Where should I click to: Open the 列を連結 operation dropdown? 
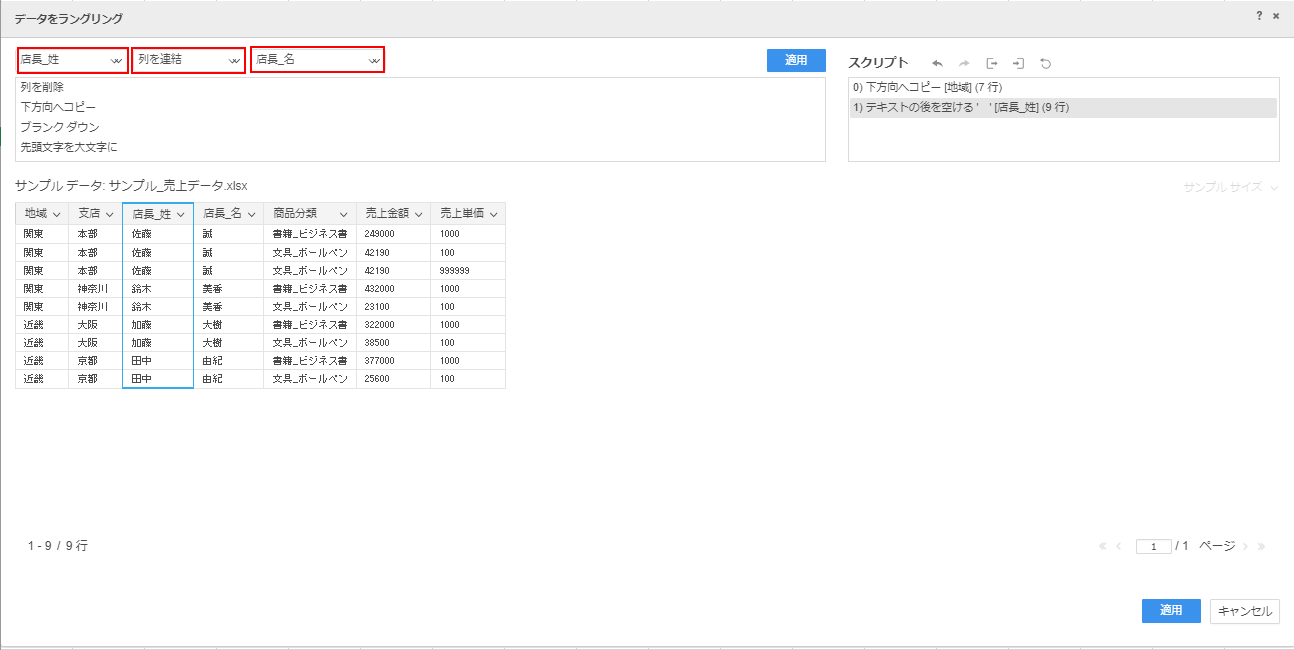189,60
